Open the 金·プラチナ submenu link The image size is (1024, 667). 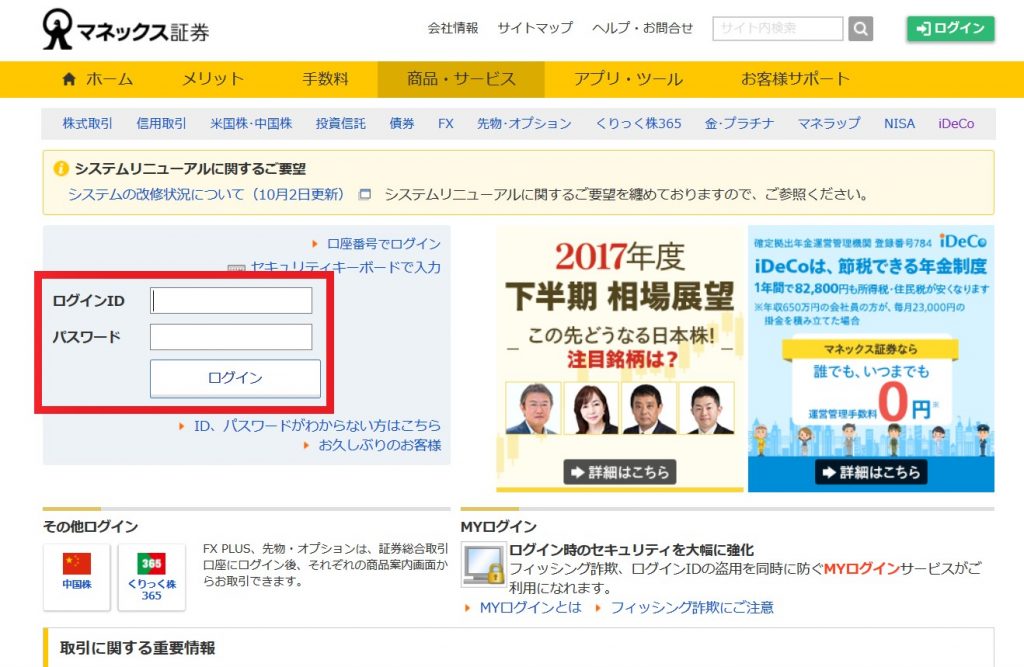point(739,123)
